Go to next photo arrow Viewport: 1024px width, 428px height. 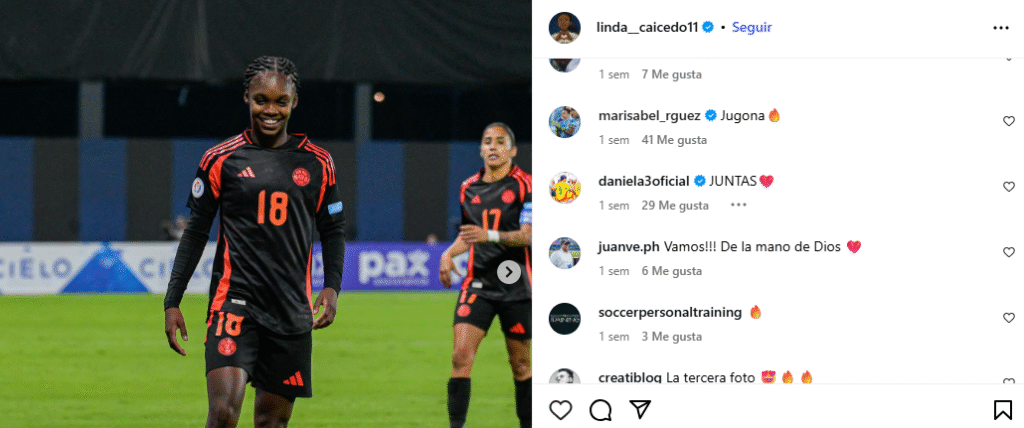[x=509, y=272]
